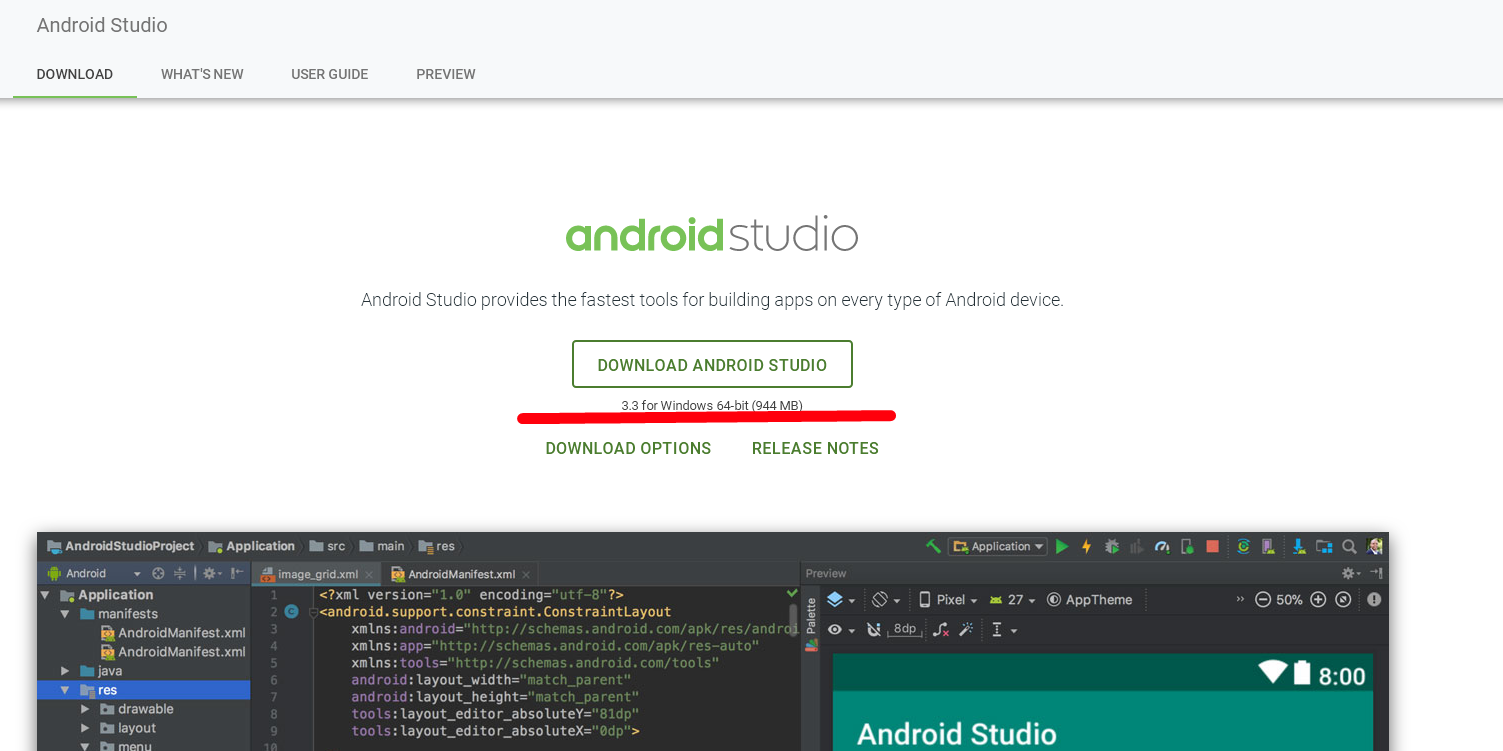This screenshot has width=1503, height=751.
Task: Collapse the manifests folder in tree
Action: point(65,614)
